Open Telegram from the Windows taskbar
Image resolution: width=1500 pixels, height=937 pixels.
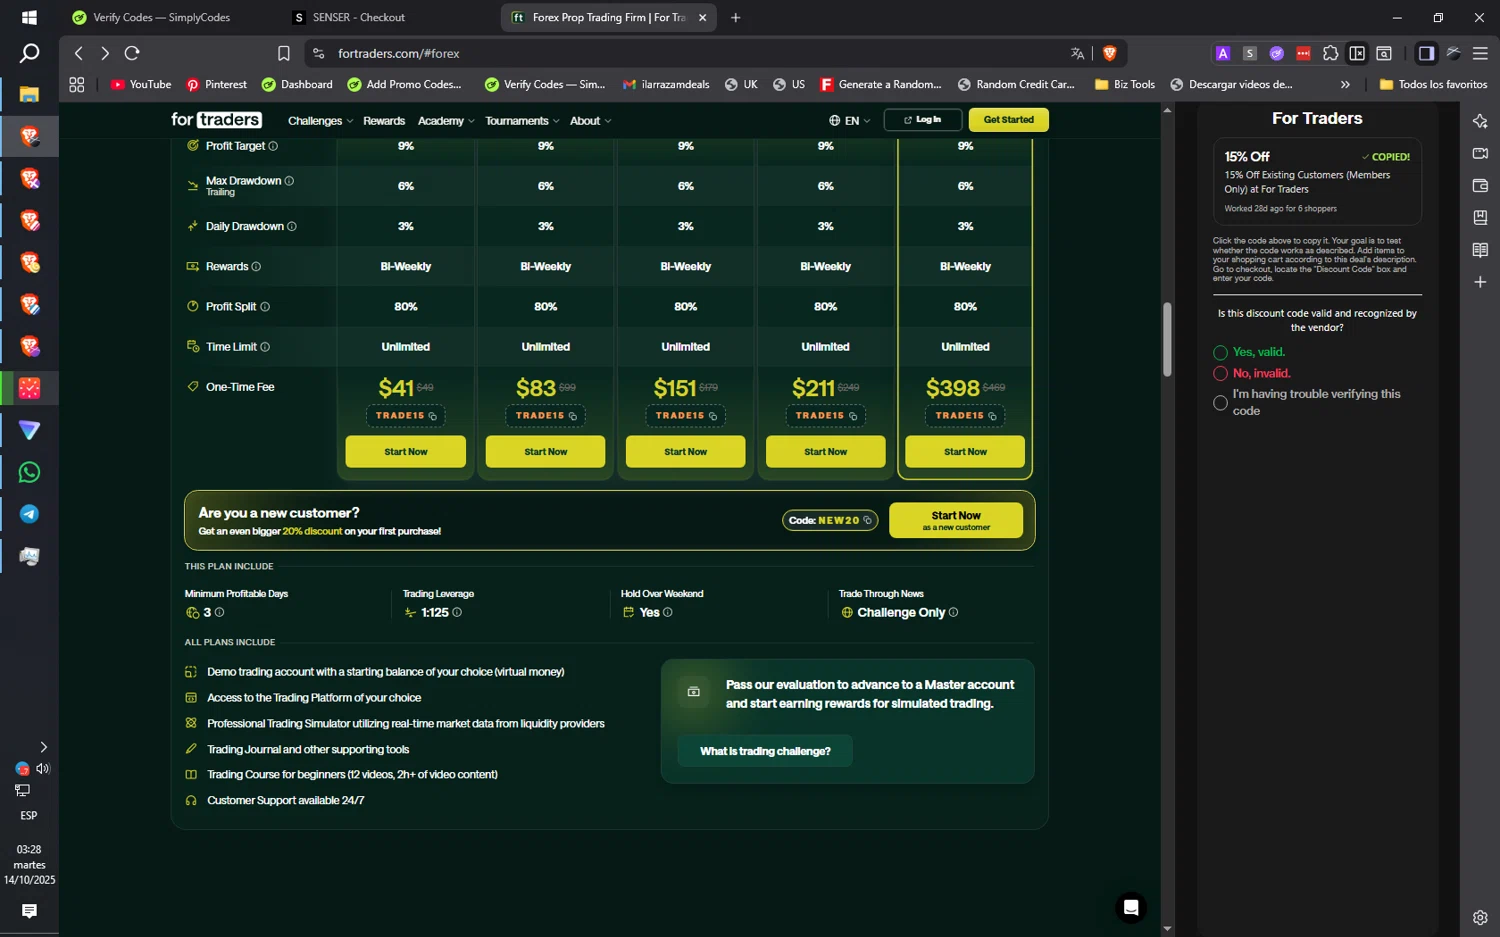(29, 514)
